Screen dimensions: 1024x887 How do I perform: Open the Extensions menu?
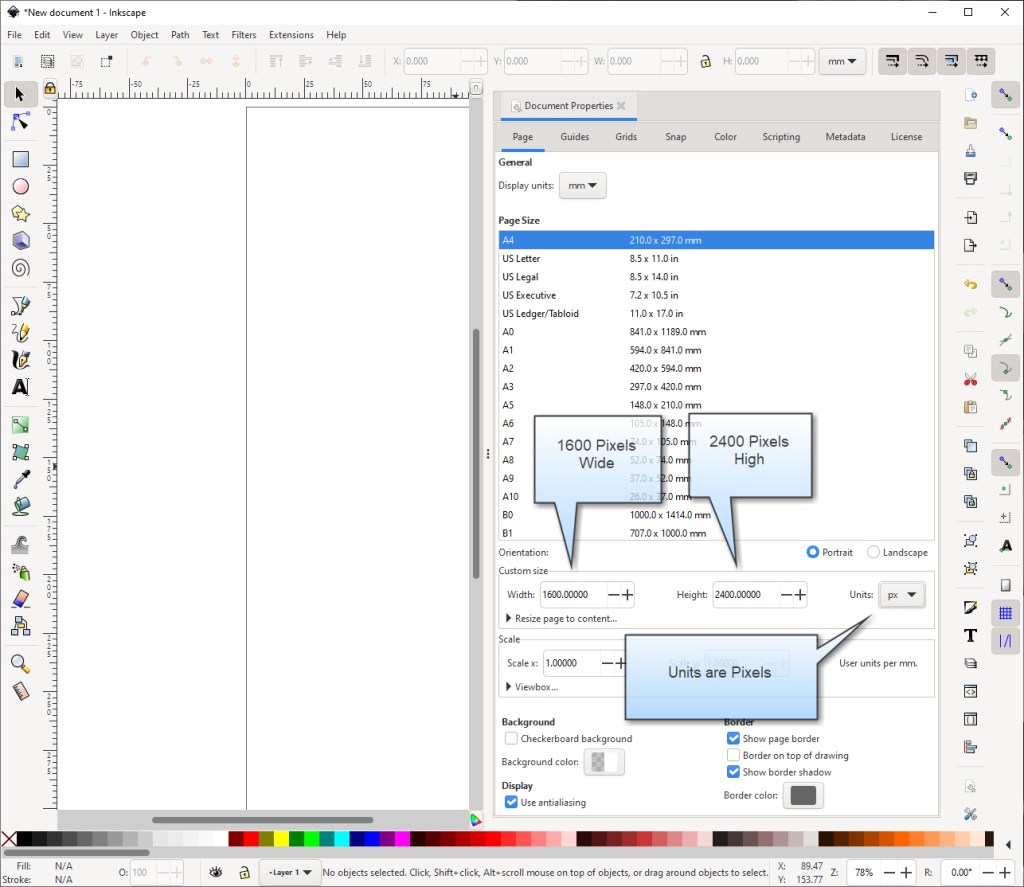(x=291, y=35)
